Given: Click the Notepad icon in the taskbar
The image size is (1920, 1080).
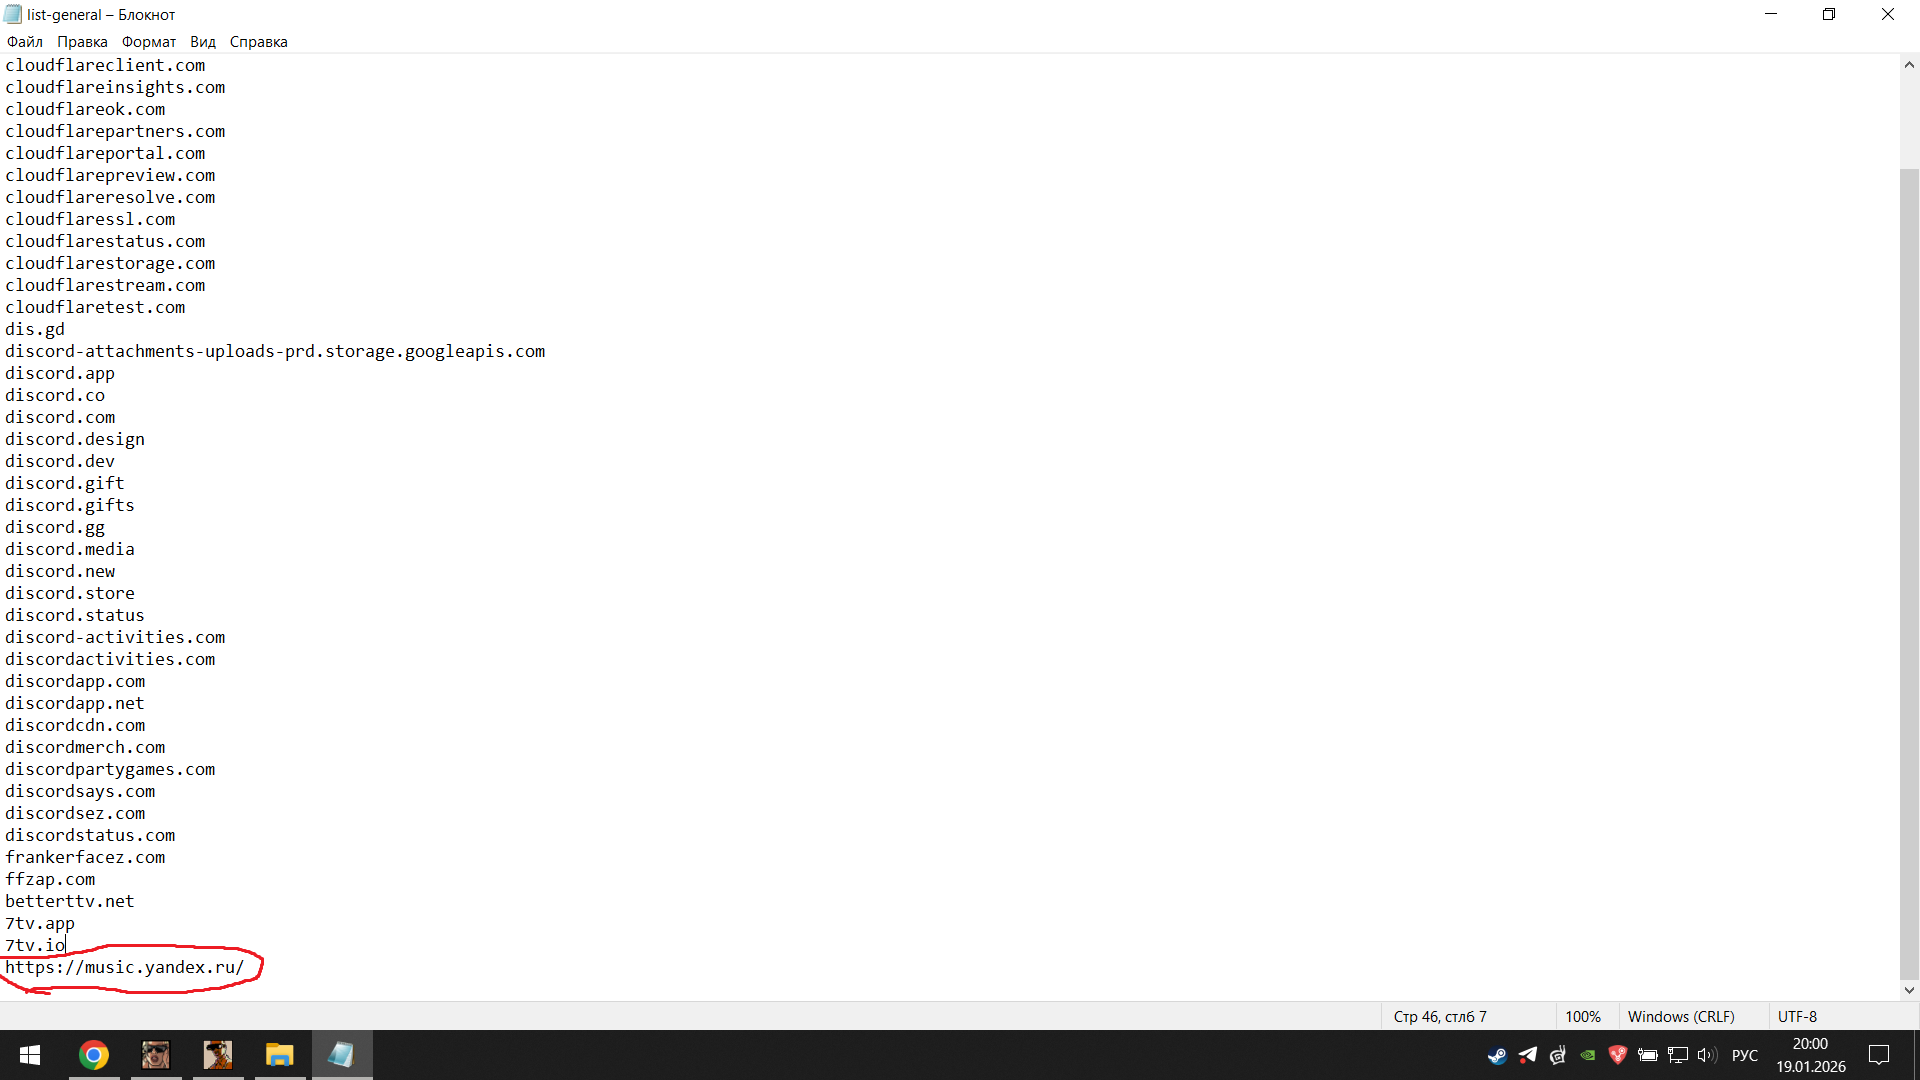Looking at the screenshot, I should (341, 1055).
